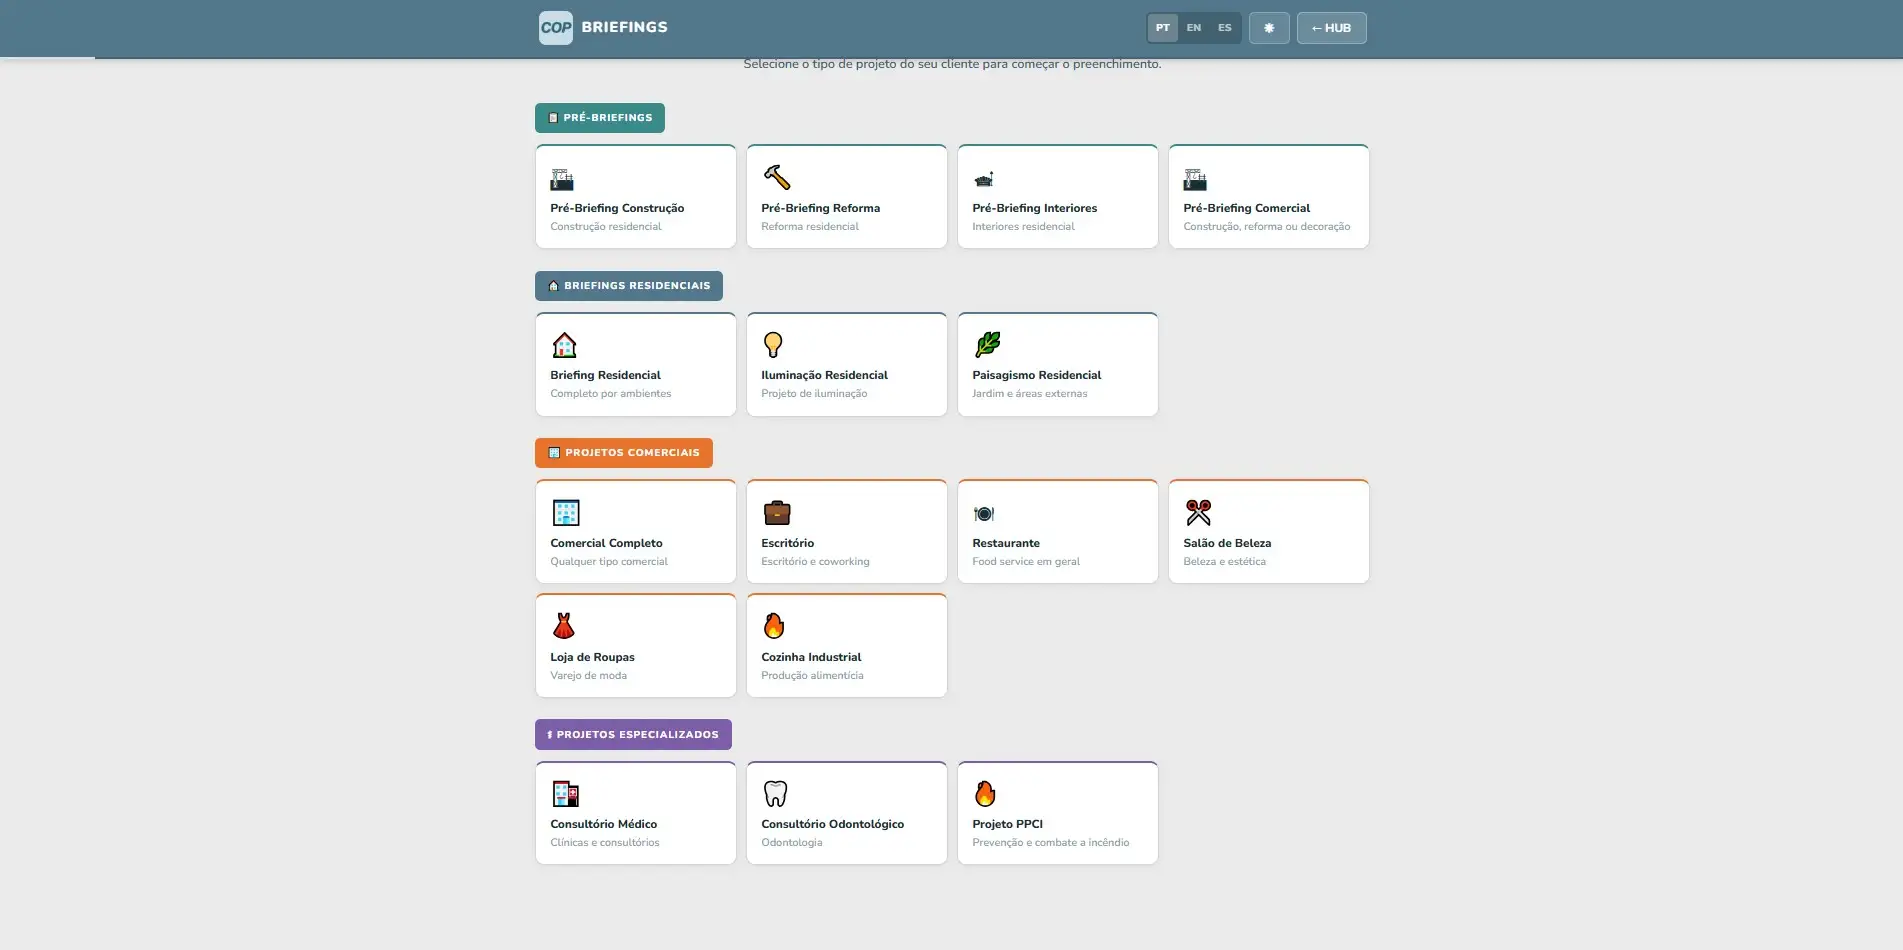The height and width of the screenshot is (950, 1903).
Task: Switch language to ES
Action: pyautogui.click(x=1224, y=28)
